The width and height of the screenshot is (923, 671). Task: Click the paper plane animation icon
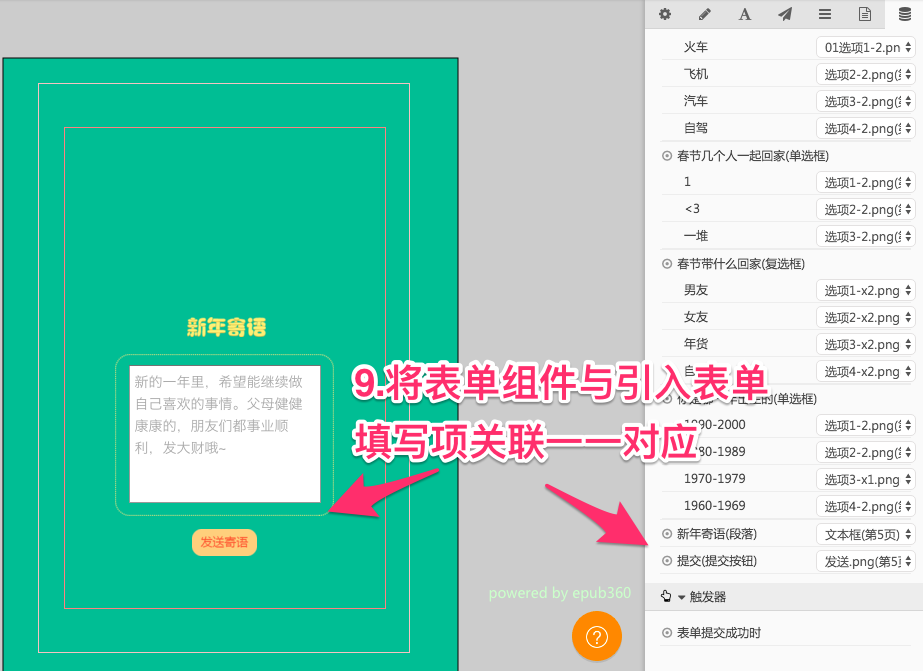point(785,14)
